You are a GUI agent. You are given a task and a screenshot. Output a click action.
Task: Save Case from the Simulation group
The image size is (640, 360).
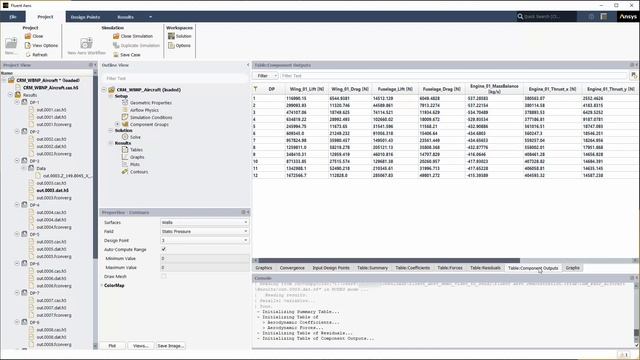127,55
